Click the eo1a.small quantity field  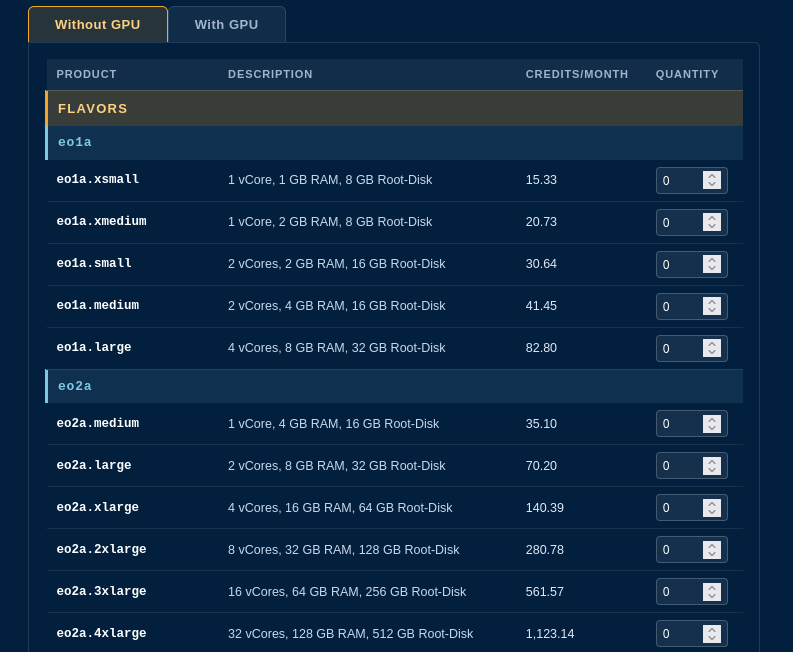(691, 265)
